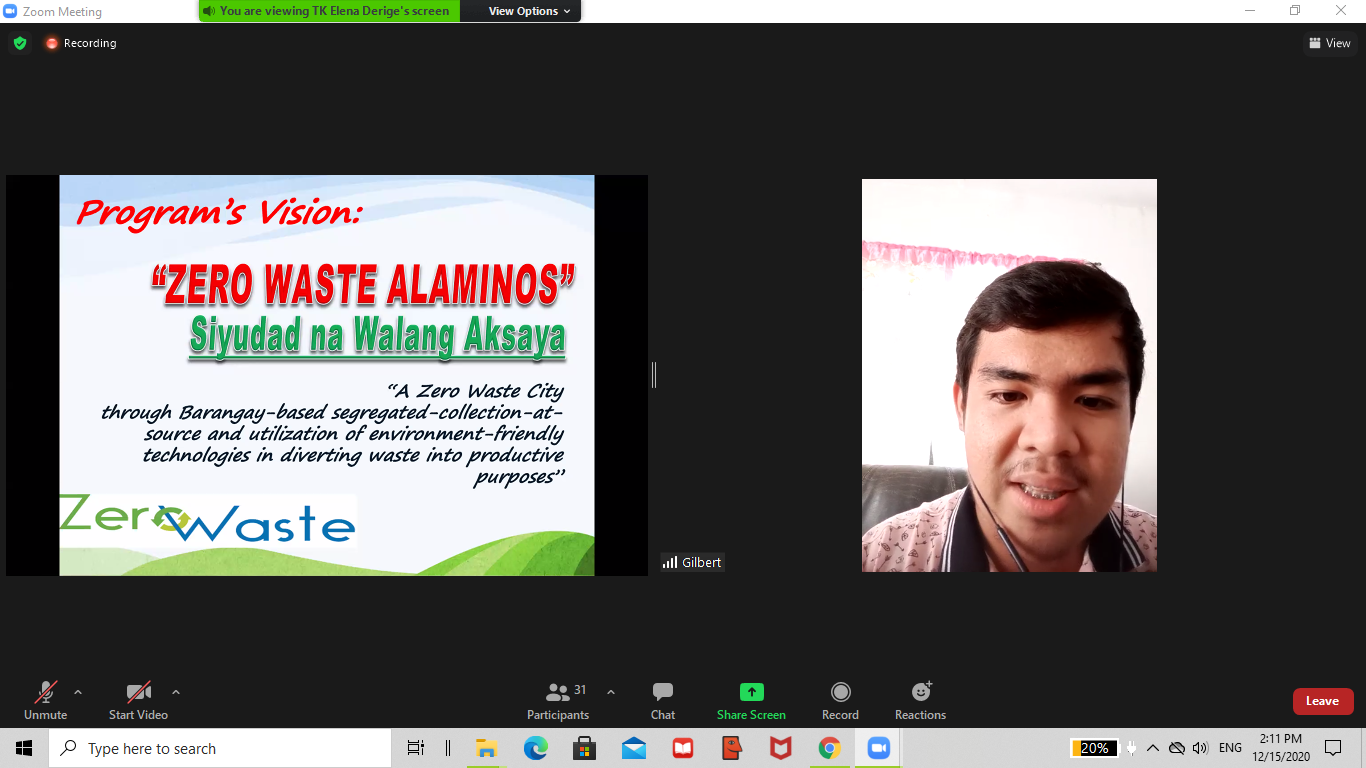
Task: Click the Type here to search box
Action: tap(220, 748)
